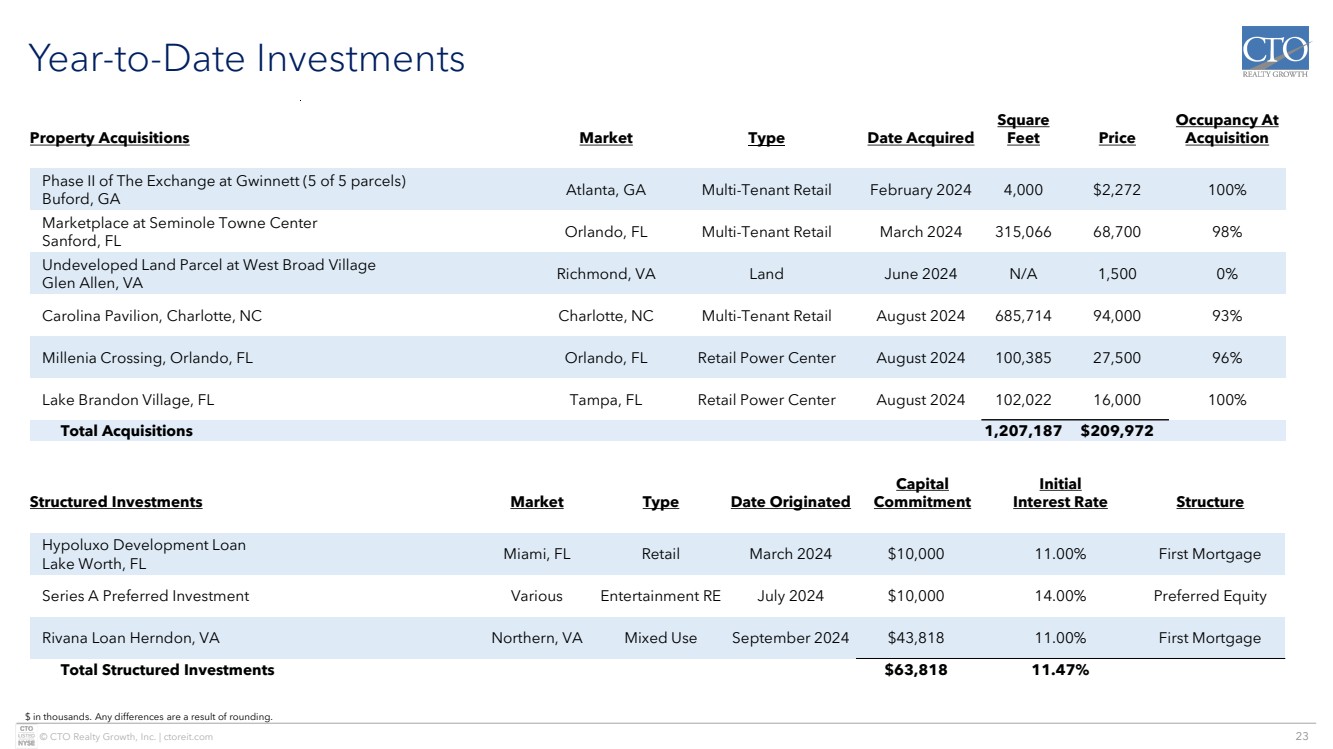Viewport: 1333px width, 749px height.
Task: Click total commitment '$63,818'
Action: pyautogui.click(x=915, y=670)
